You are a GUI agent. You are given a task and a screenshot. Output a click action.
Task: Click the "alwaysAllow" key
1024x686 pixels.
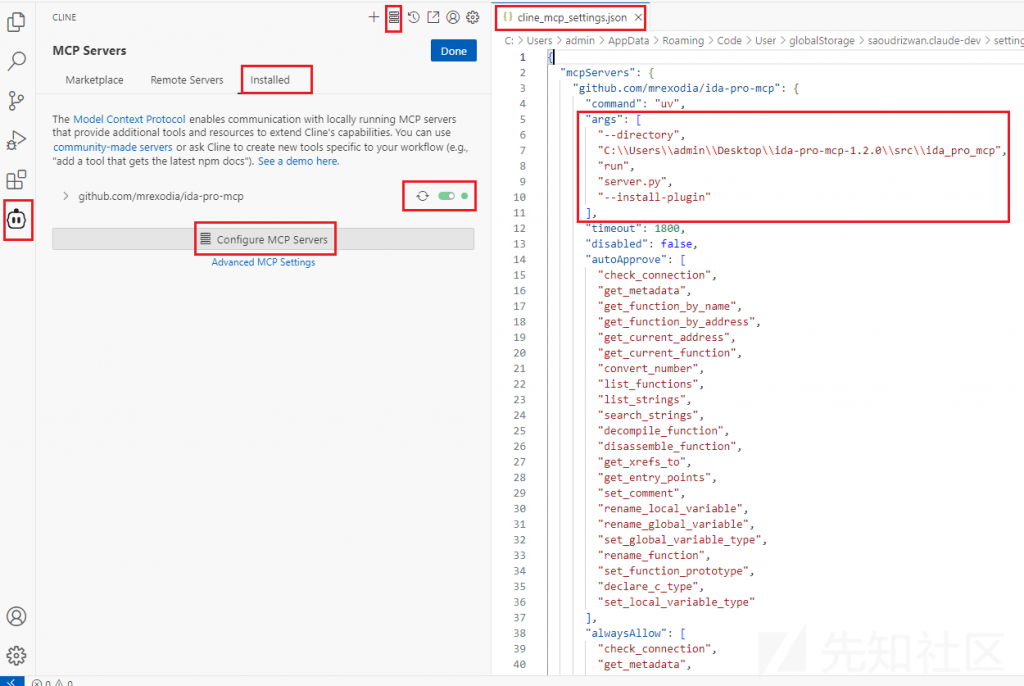pyautogui.click(x=628, y=633)
